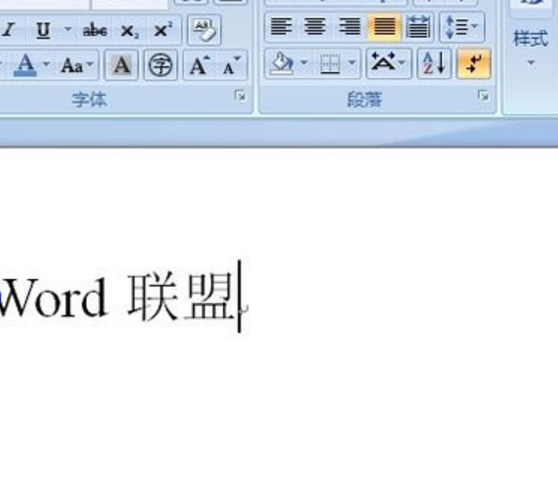This screenshot has height=497, width=558.
Task: Toggle justify alignment
Action: point(384,27)
